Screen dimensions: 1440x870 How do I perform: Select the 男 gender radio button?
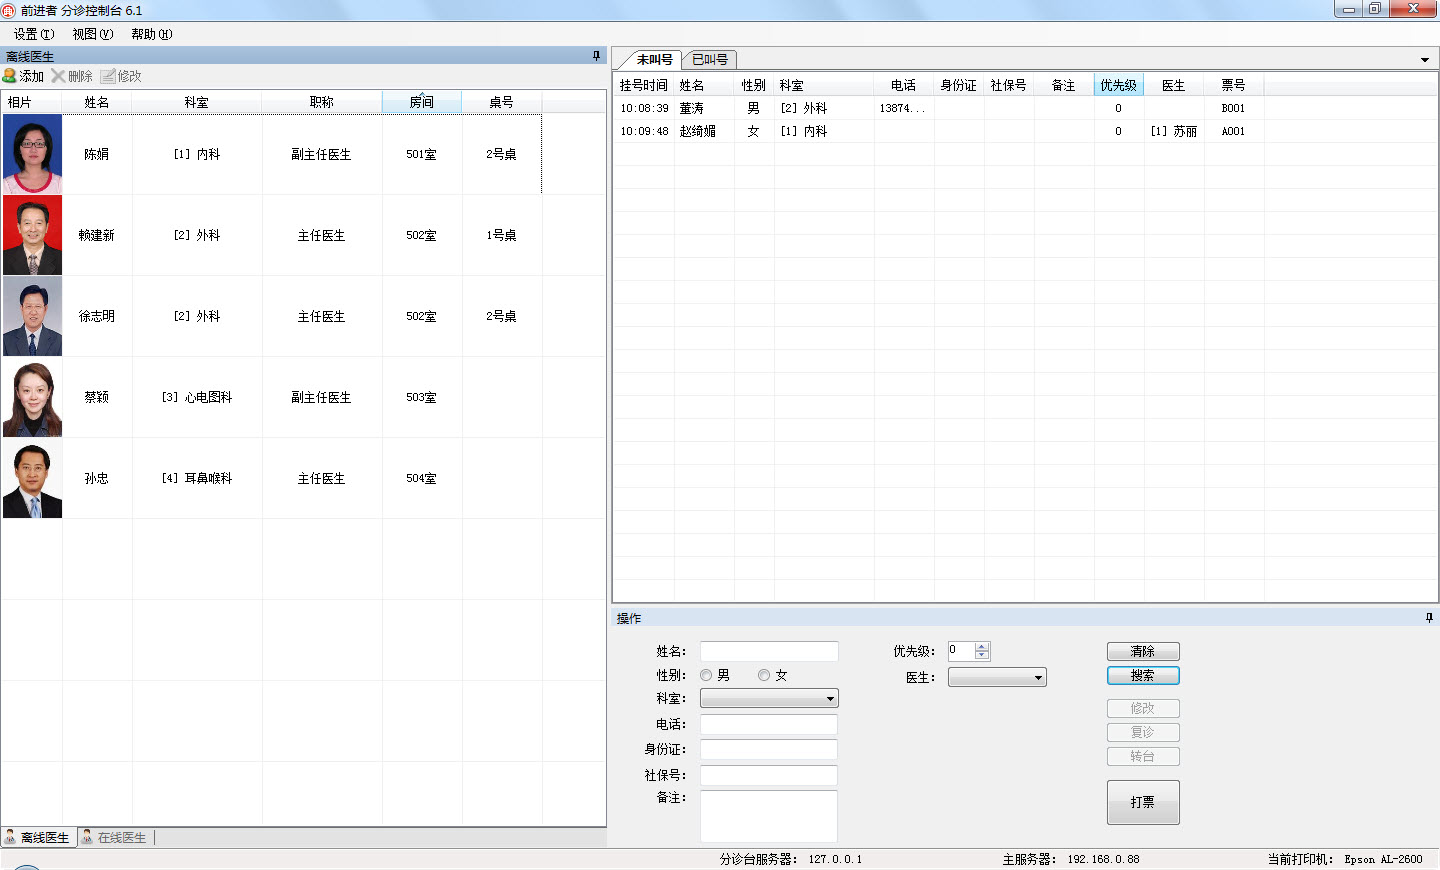(x=706, y=674)
